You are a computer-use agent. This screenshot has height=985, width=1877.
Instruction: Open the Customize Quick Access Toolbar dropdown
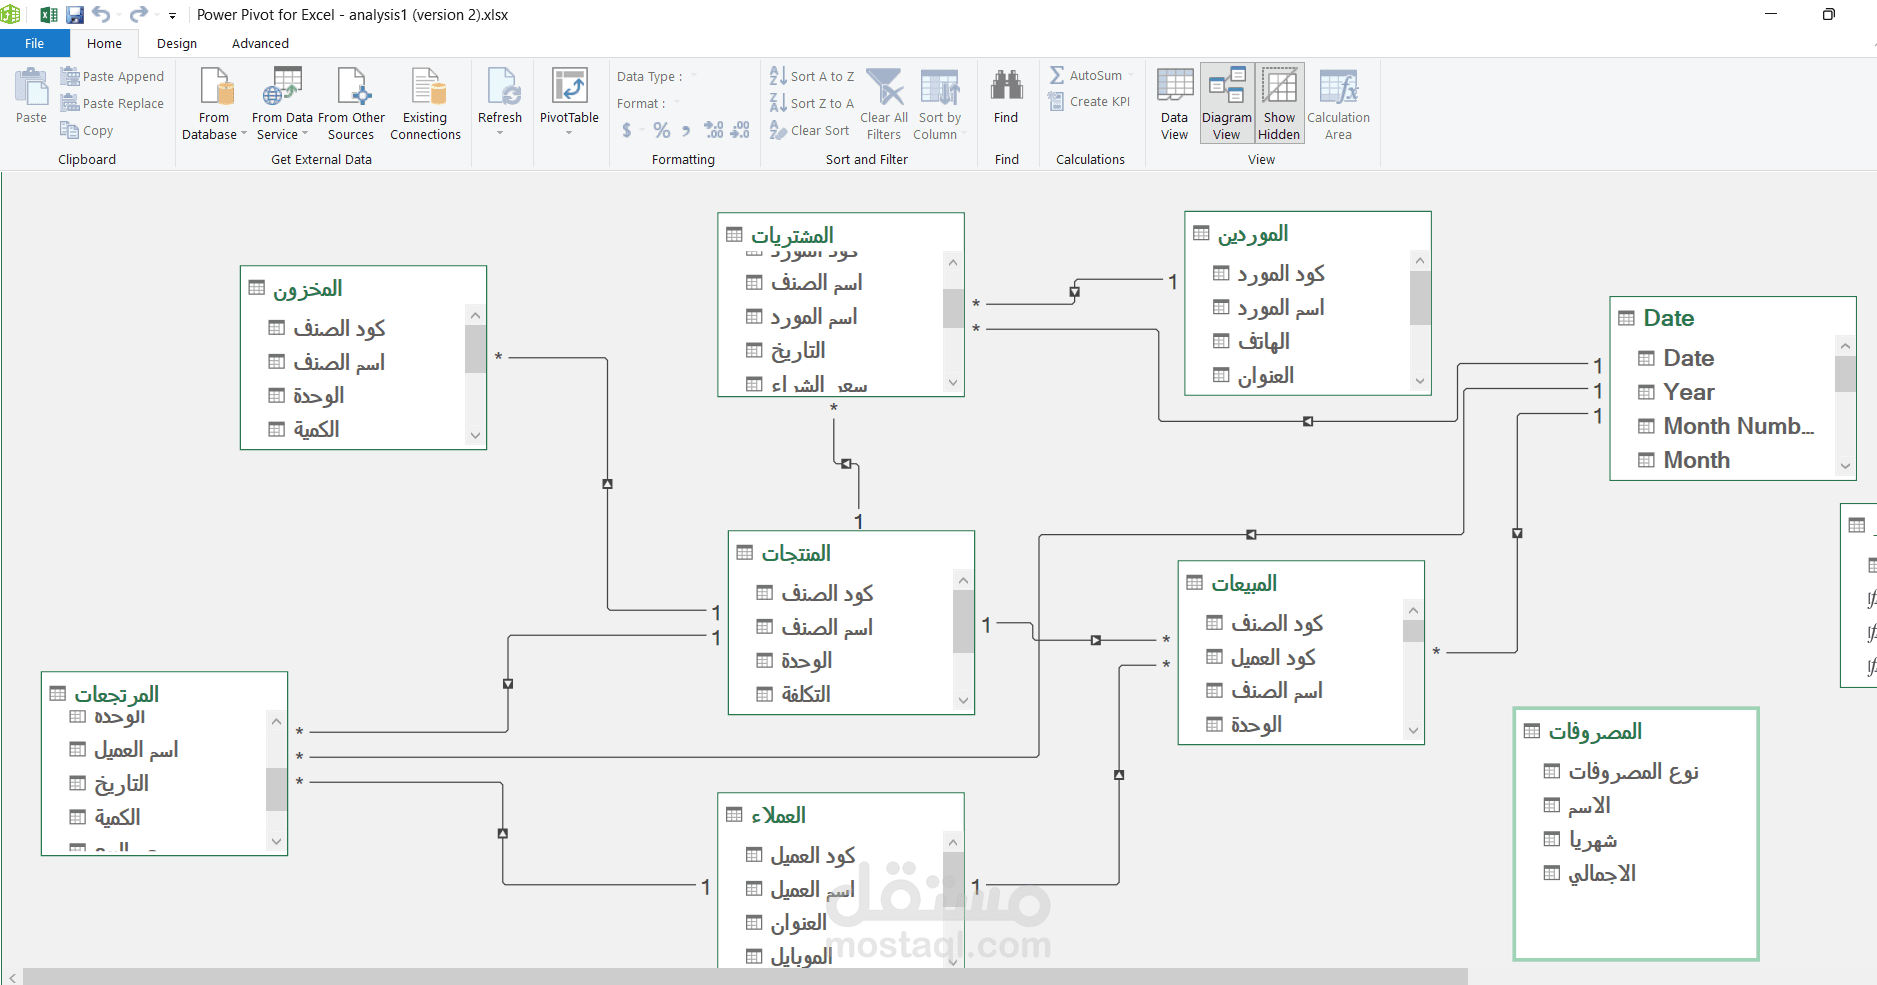click(x=172, y=16)
